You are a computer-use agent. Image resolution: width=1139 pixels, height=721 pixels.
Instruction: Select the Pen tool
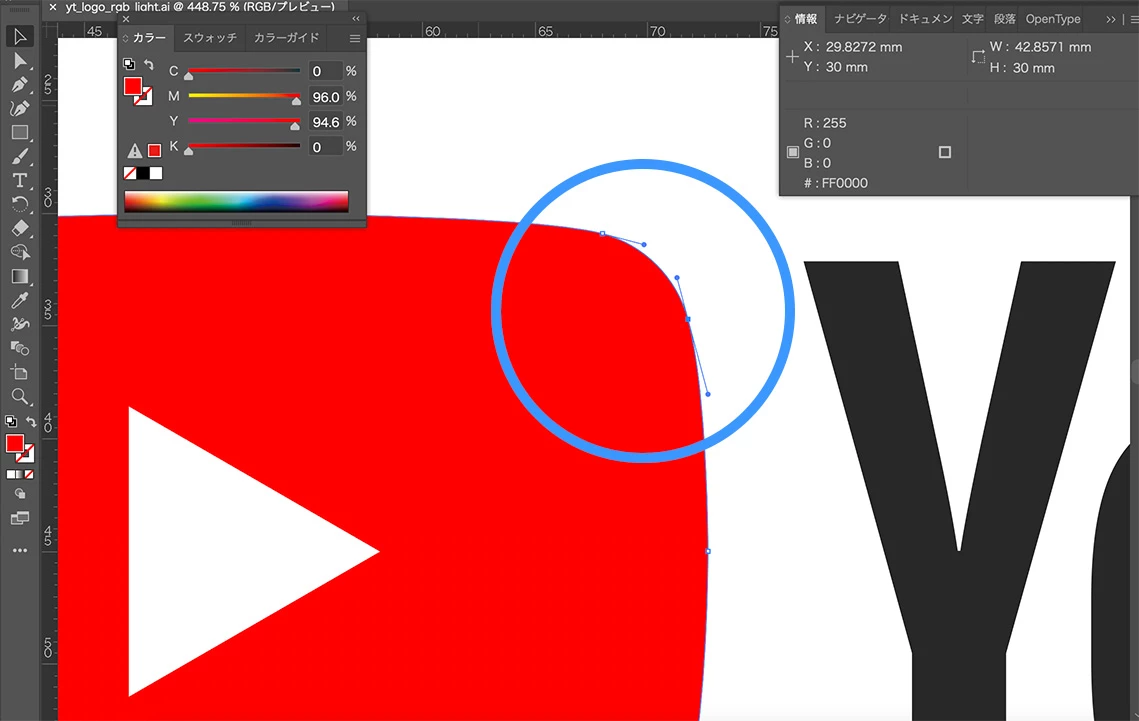pyautogui.click(x=20, y=85)
